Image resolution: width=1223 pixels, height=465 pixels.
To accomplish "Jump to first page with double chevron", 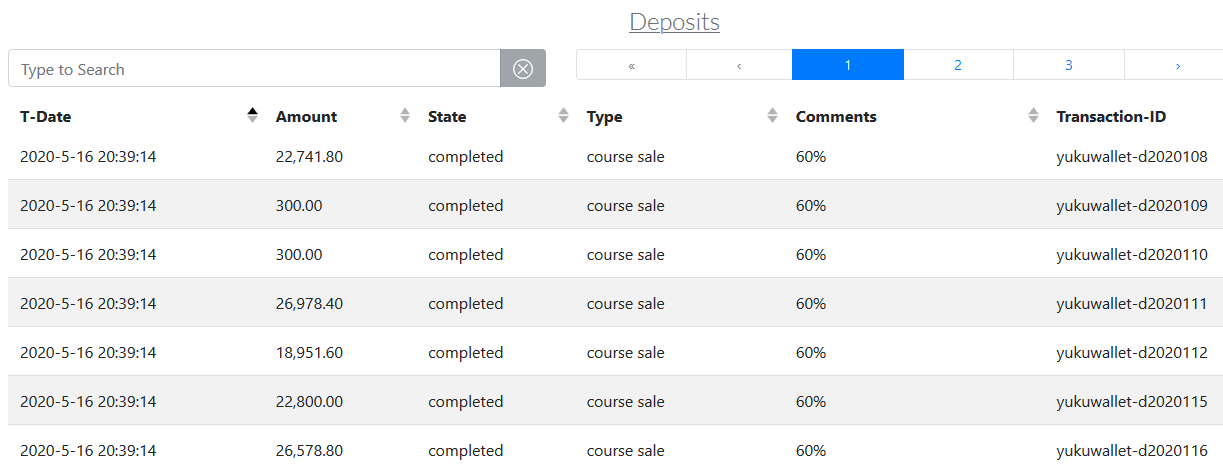I will pyautogui.click(x=632, y=65).
